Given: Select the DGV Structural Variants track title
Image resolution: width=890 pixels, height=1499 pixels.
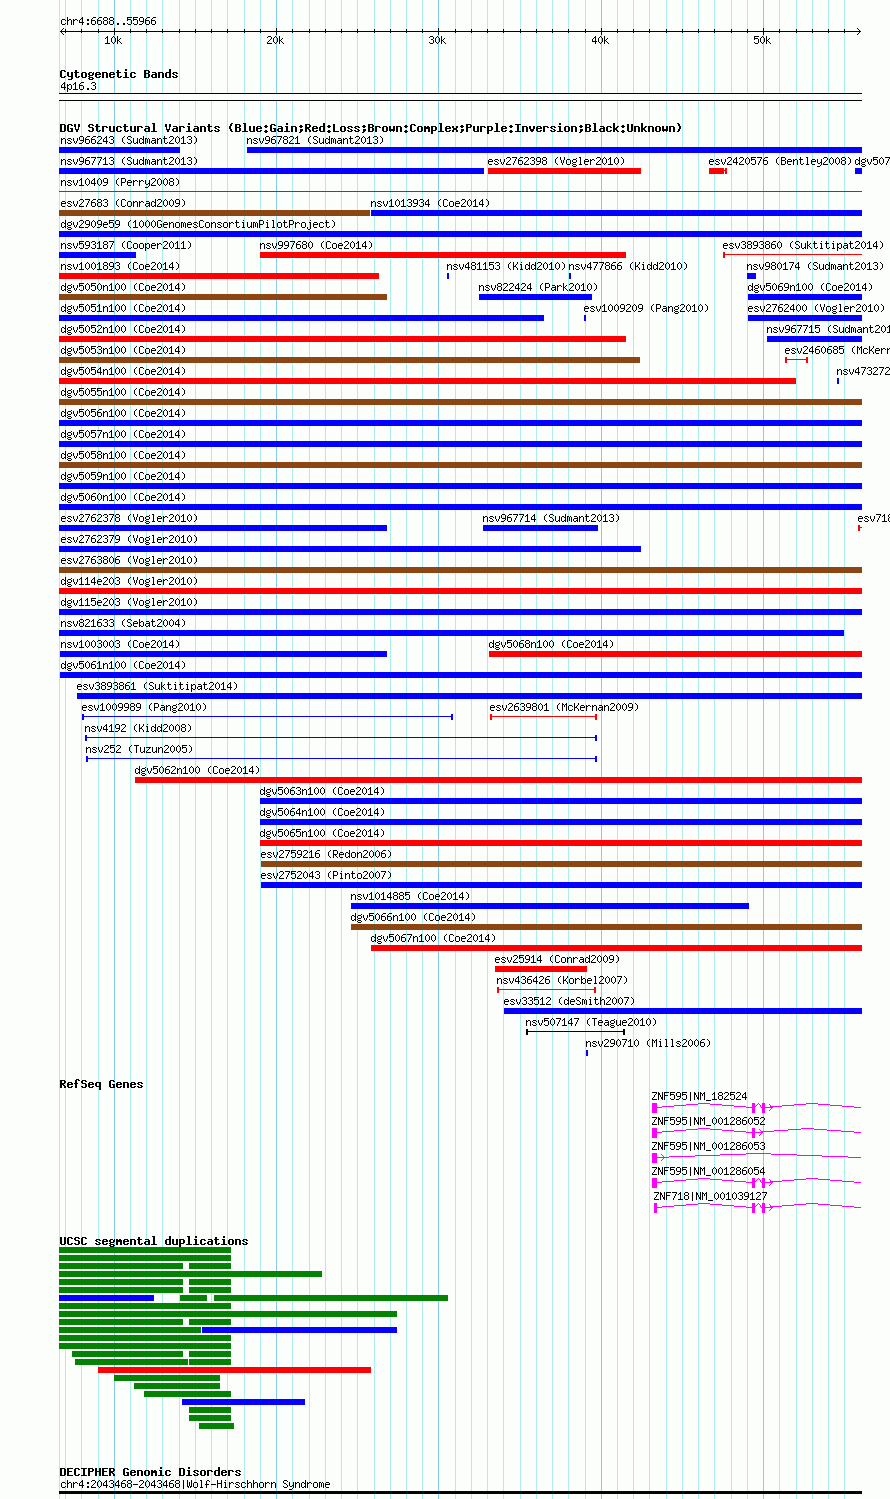Looking at the screenshot, I should (370, 128).
